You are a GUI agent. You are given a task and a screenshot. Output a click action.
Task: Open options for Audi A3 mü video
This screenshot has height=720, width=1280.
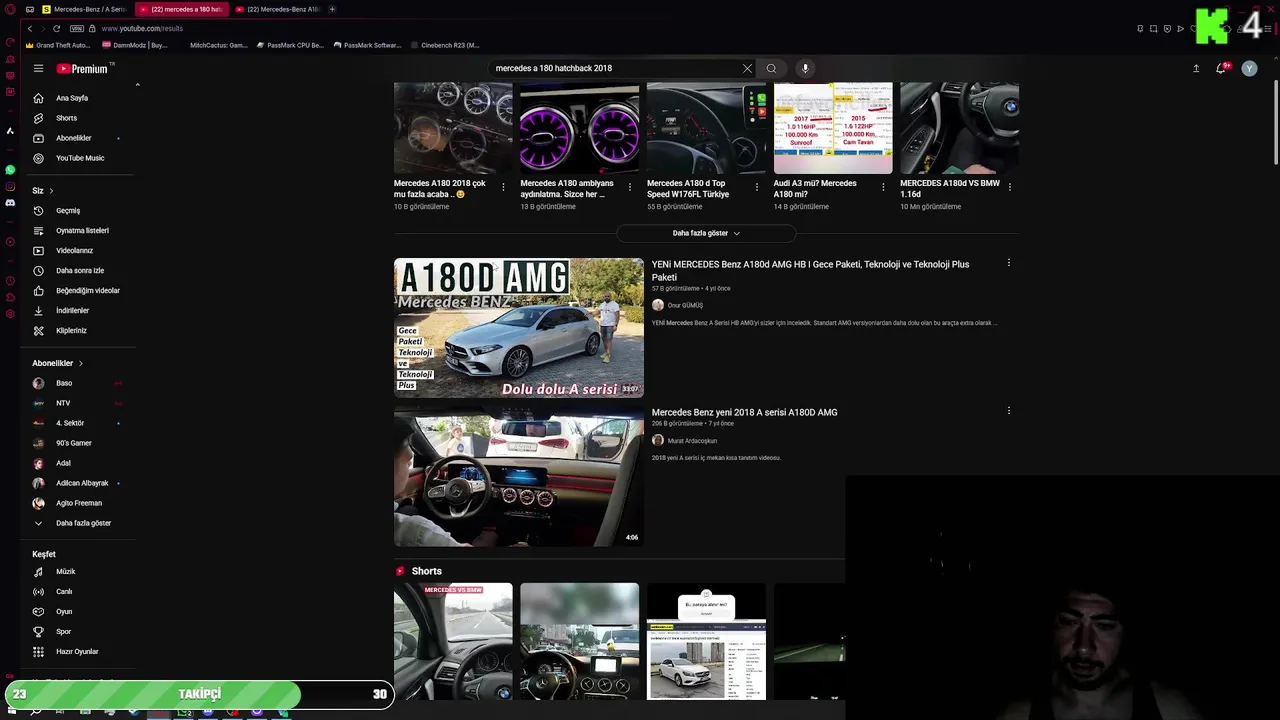[883, 187]
